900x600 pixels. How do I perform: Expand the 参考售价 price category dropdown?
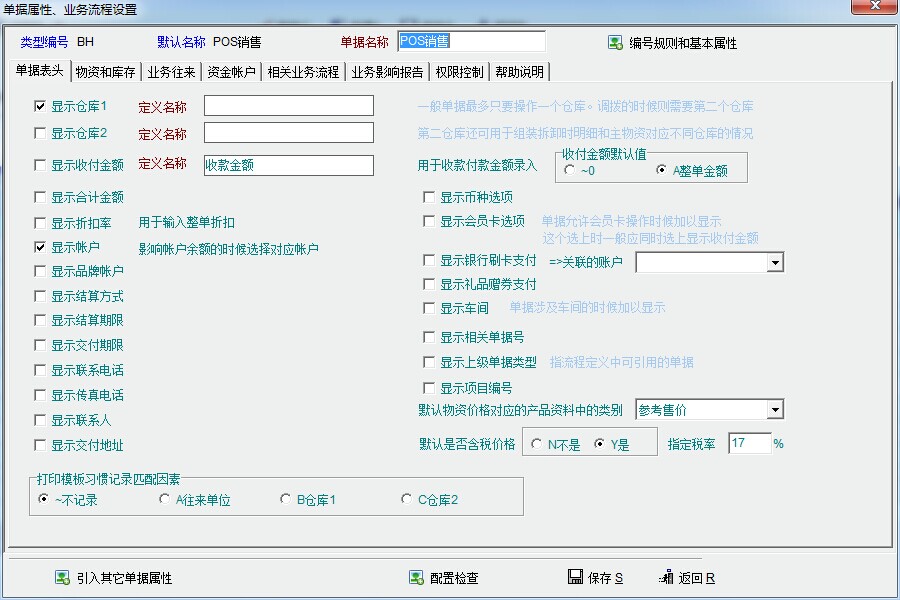pyautogui.click(x=775, y=410)
